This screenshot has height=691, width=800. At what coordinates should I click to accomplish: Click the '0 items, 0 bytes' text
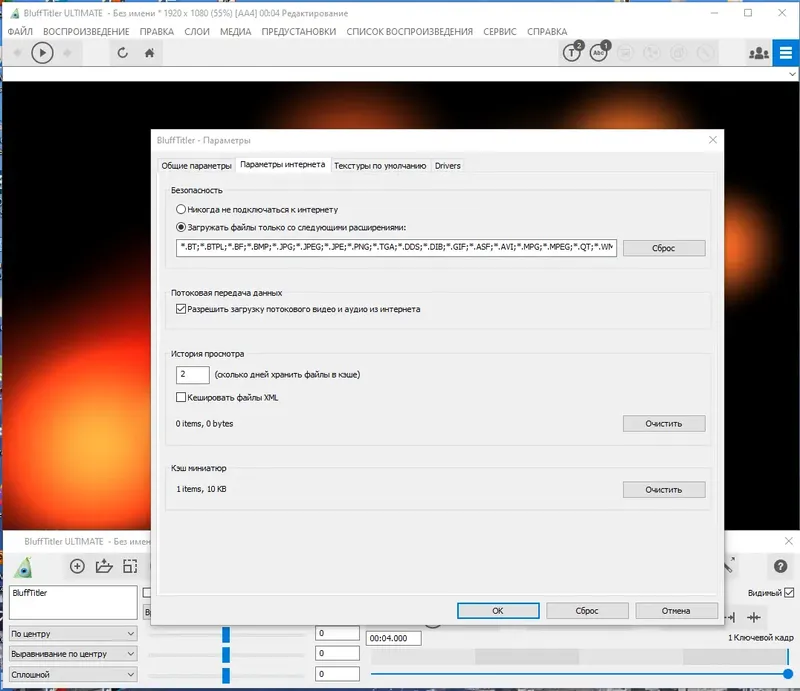point(204,424)
